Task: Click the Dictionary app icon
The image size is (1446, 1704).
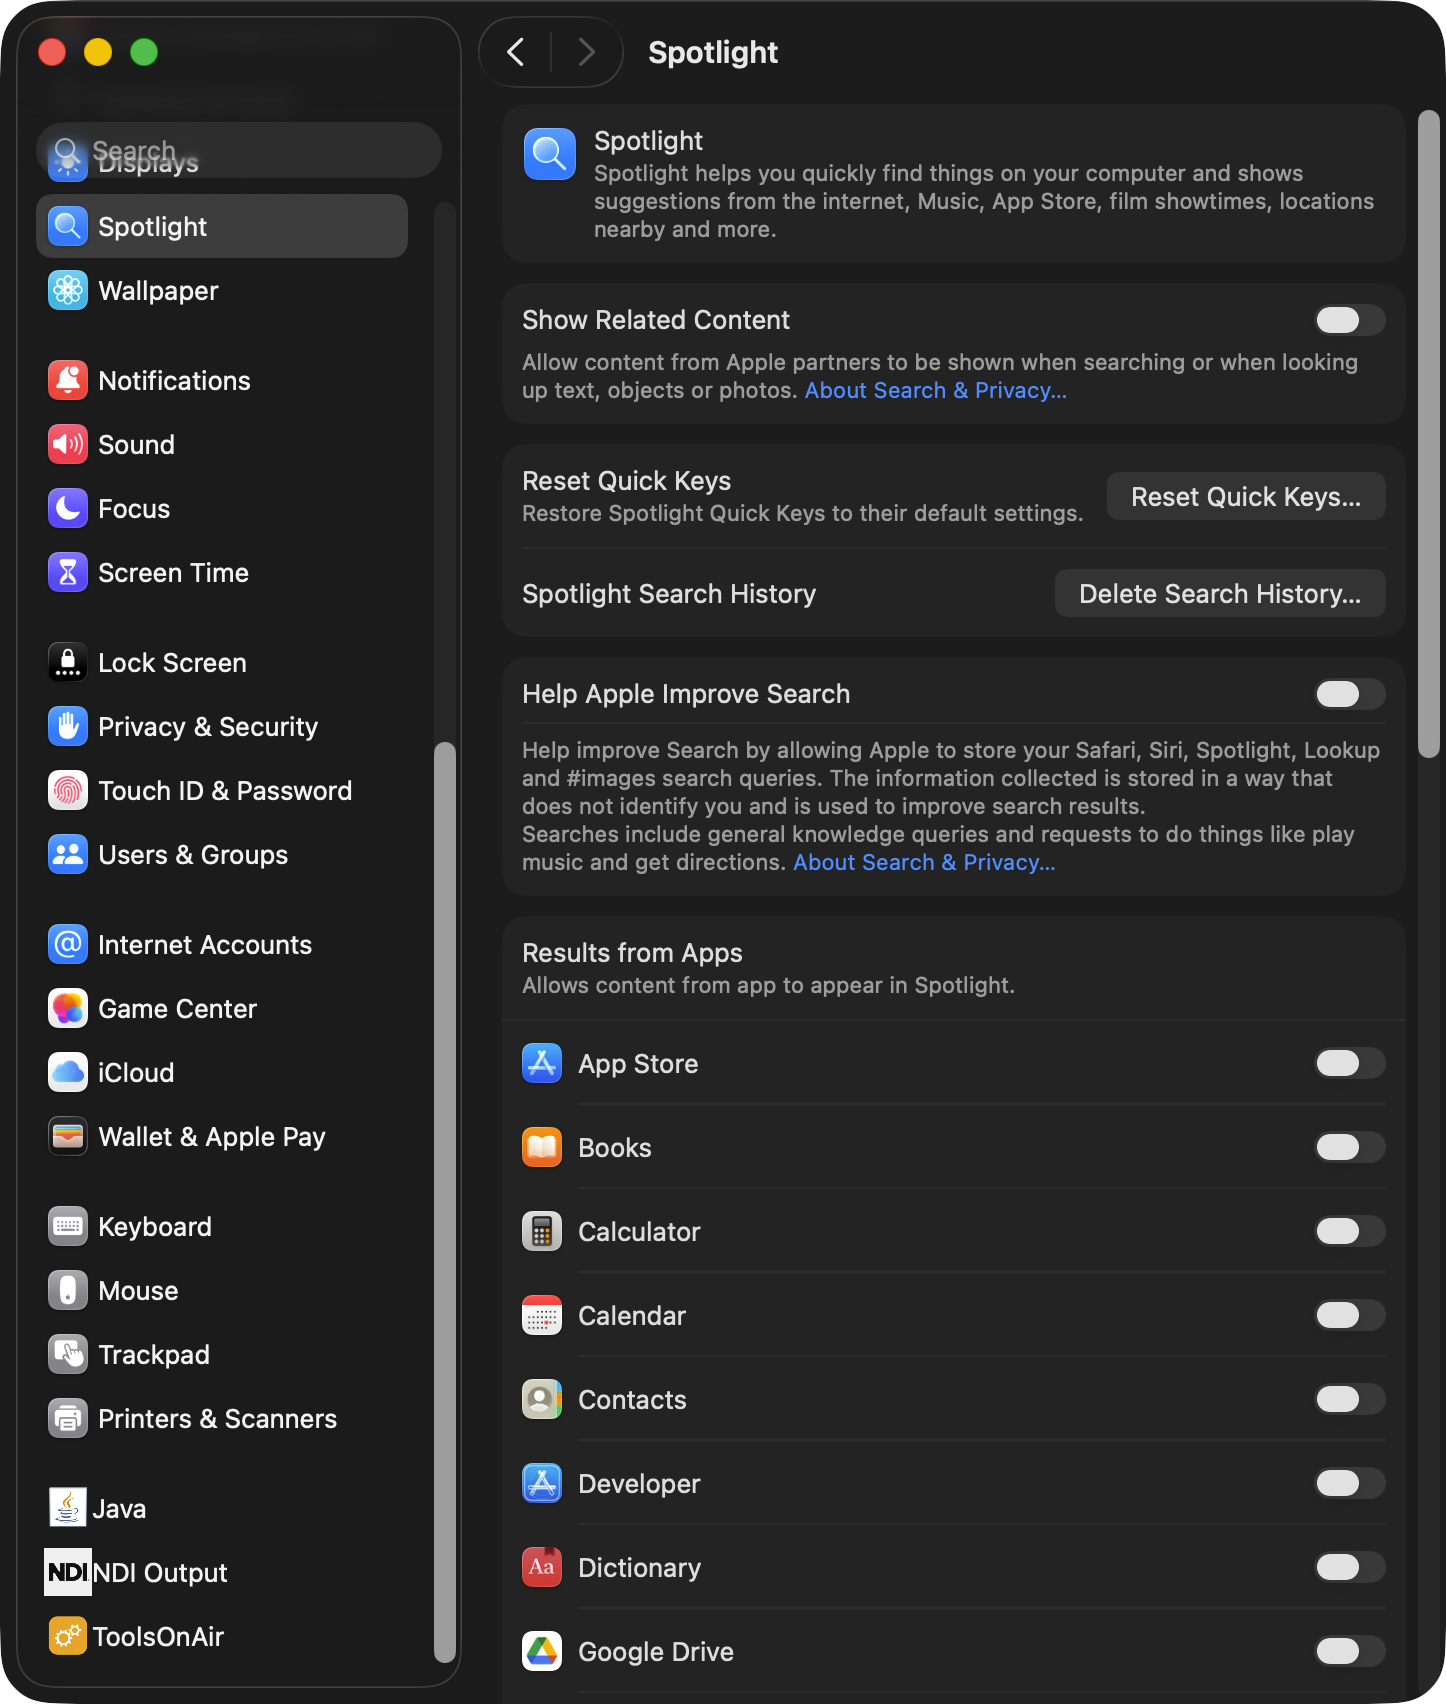Action: [542, 1567]
